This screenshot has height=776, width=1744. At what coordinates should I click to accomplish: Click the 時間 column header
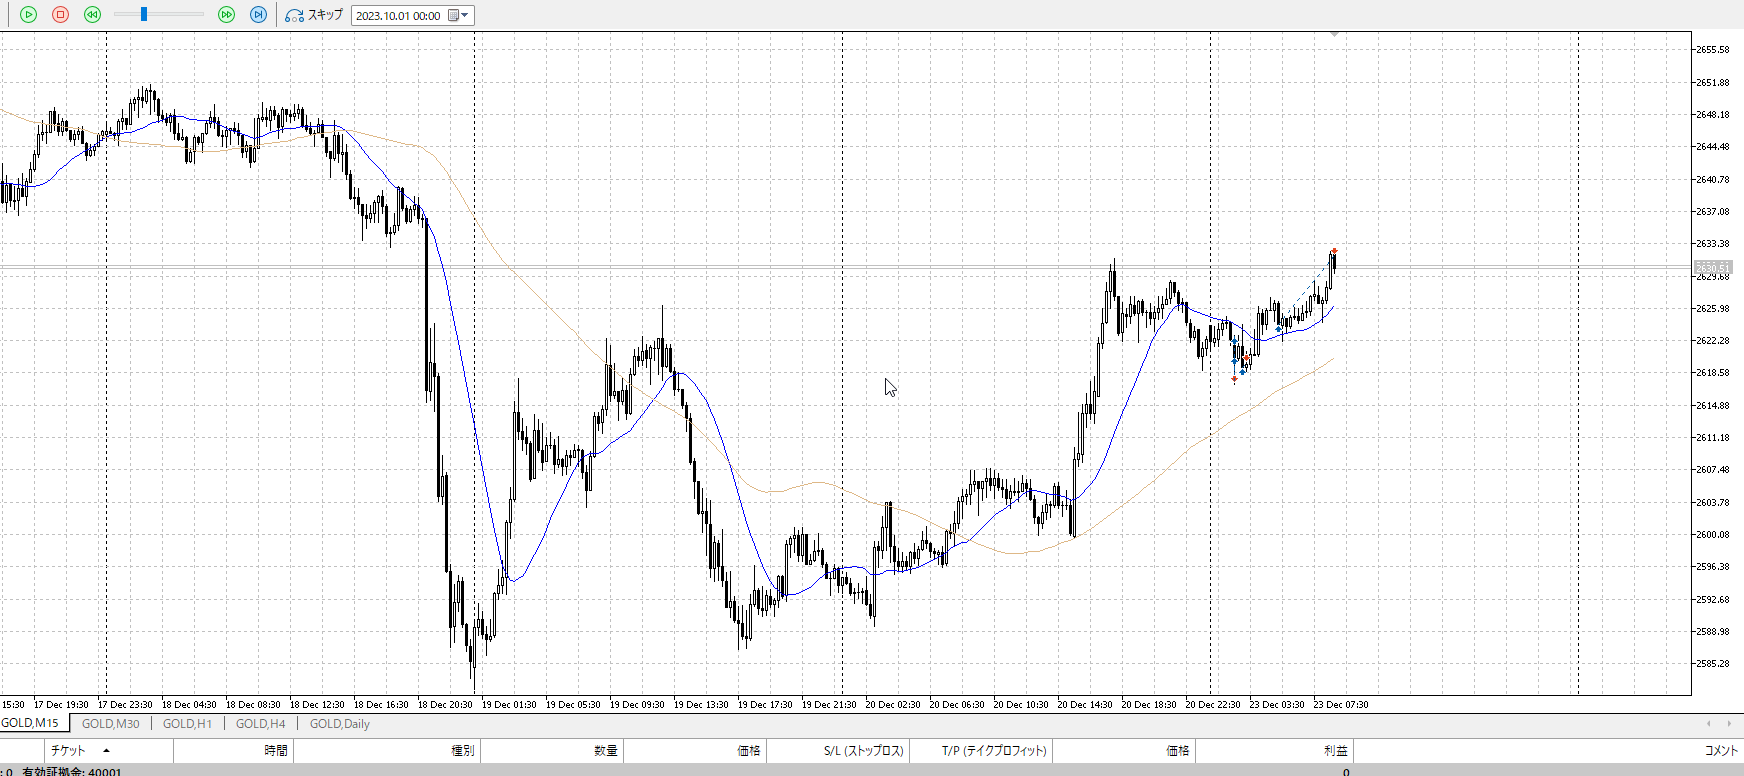click(x=276, y=750)
